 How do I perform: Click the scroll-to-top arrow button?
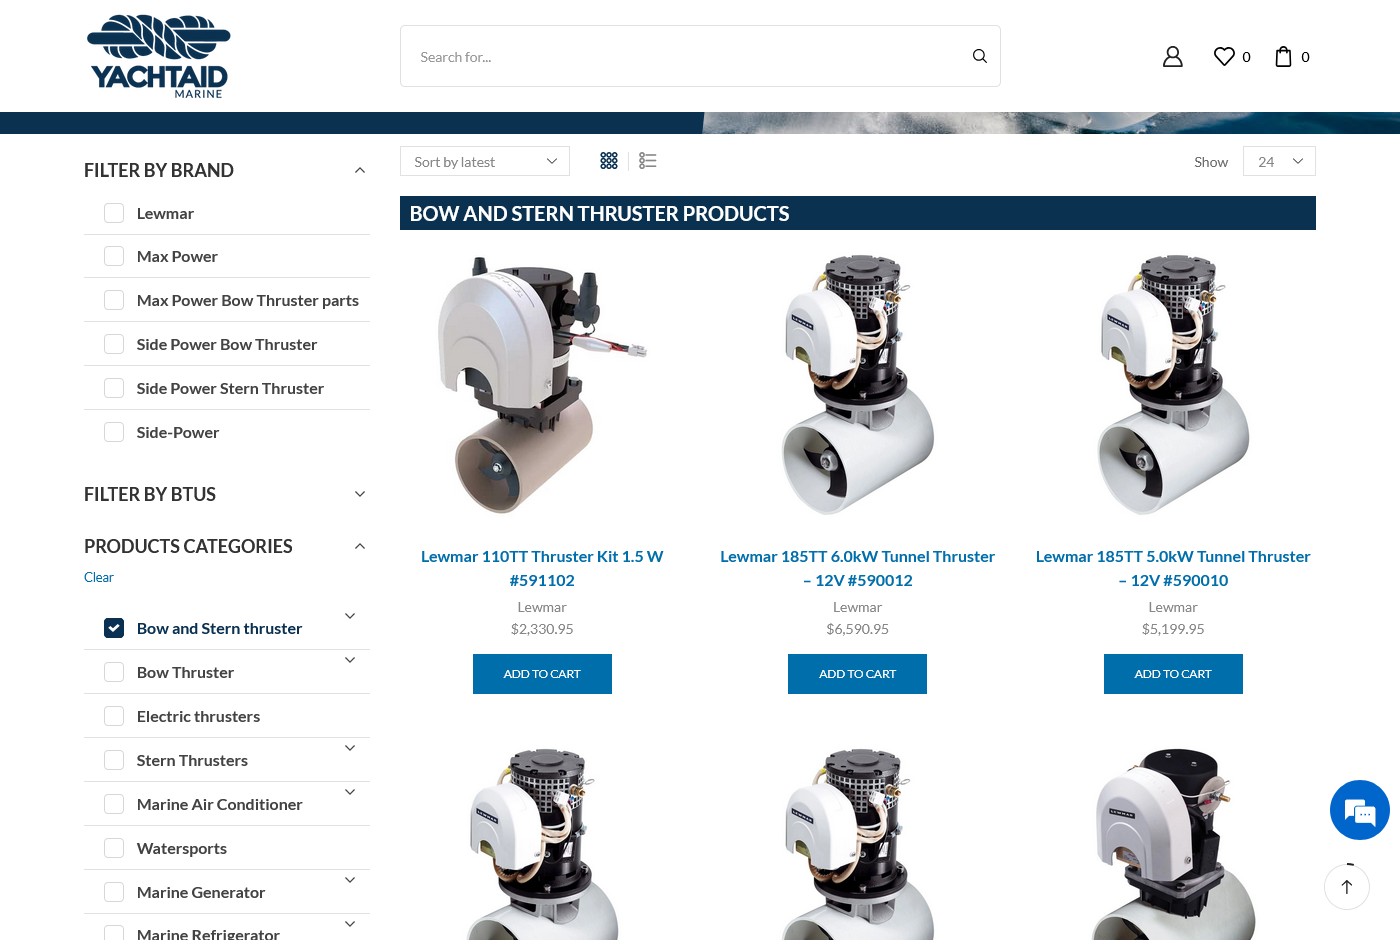coord(1346,887)
